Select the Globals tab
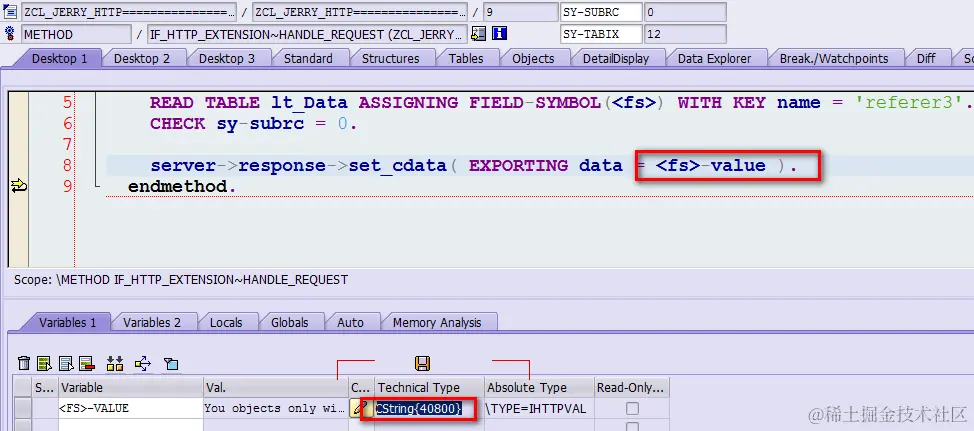The height and width of the screenshot is (431, 974). click(289, 322)
